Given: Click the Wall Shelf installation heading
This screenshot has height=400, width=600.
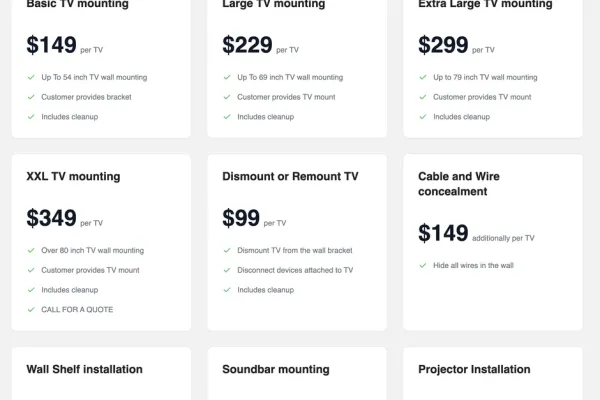Looking at the screenshot, I should tap(84, 369).
